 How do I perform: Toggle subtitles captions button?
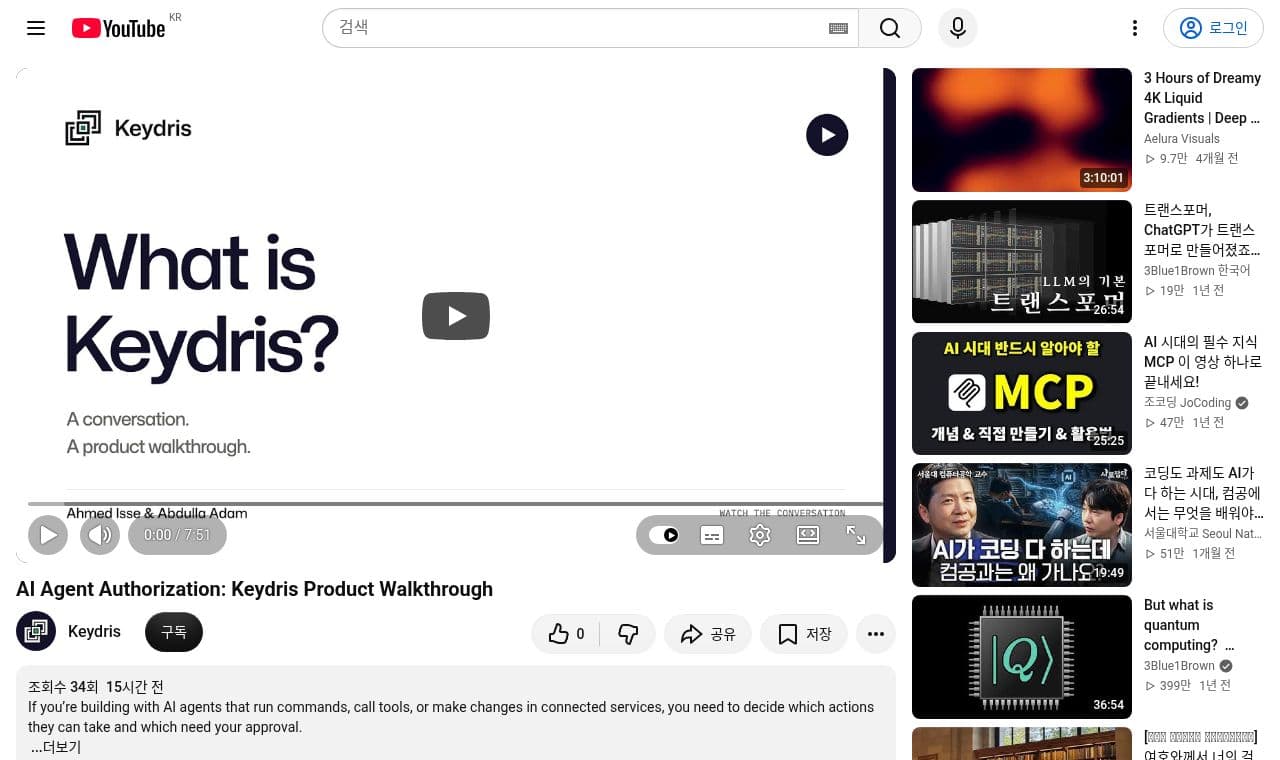click(x=712, y=535)
